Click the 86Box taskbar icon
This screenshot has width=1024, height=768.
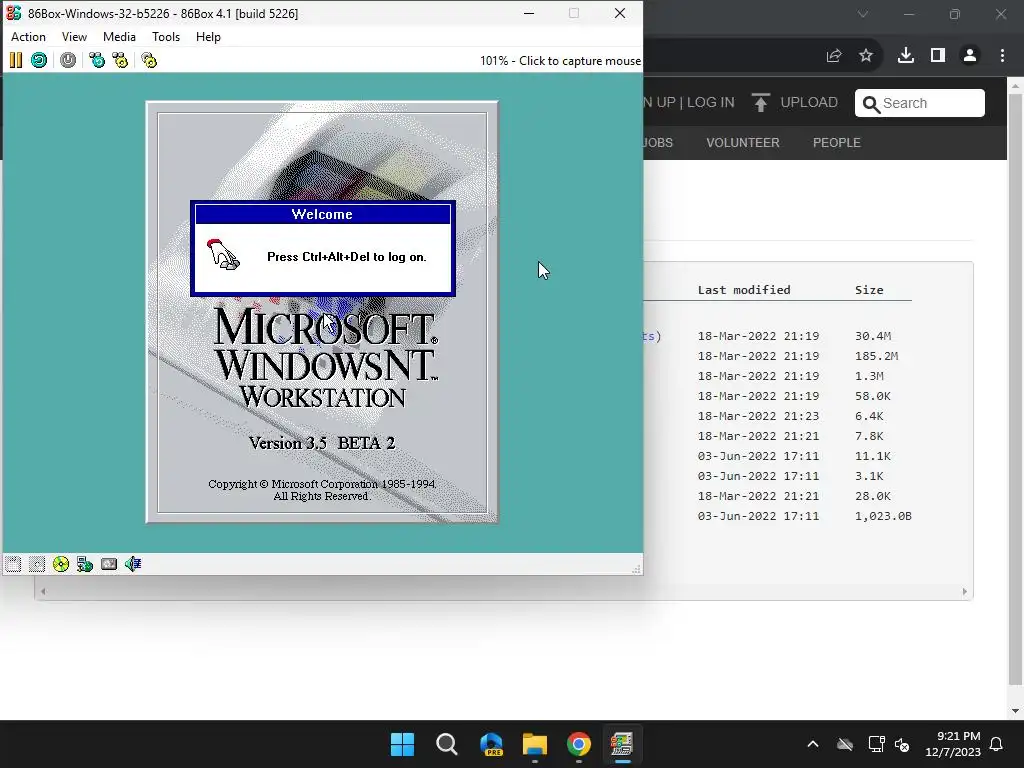tap(622, 744)
